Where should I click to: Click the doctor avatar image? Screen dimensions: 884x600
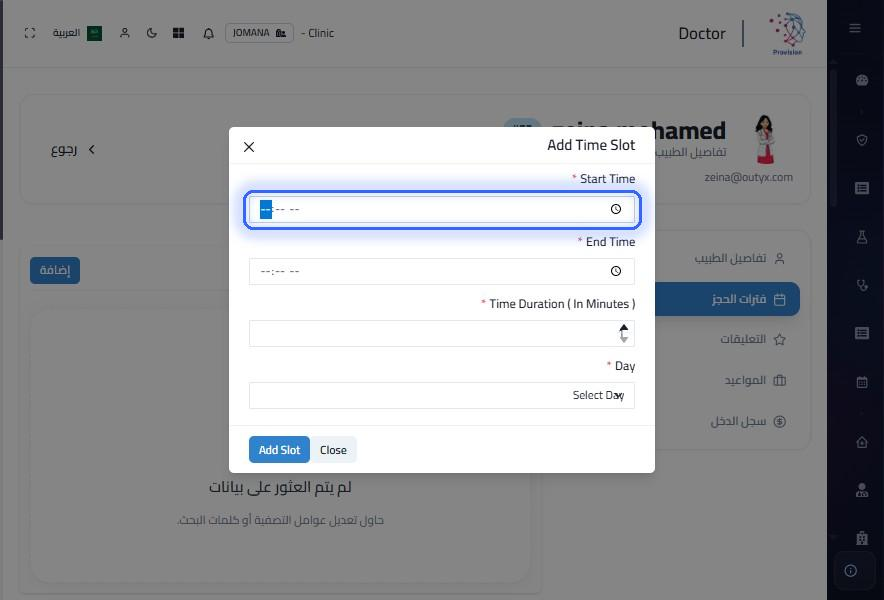764,139
